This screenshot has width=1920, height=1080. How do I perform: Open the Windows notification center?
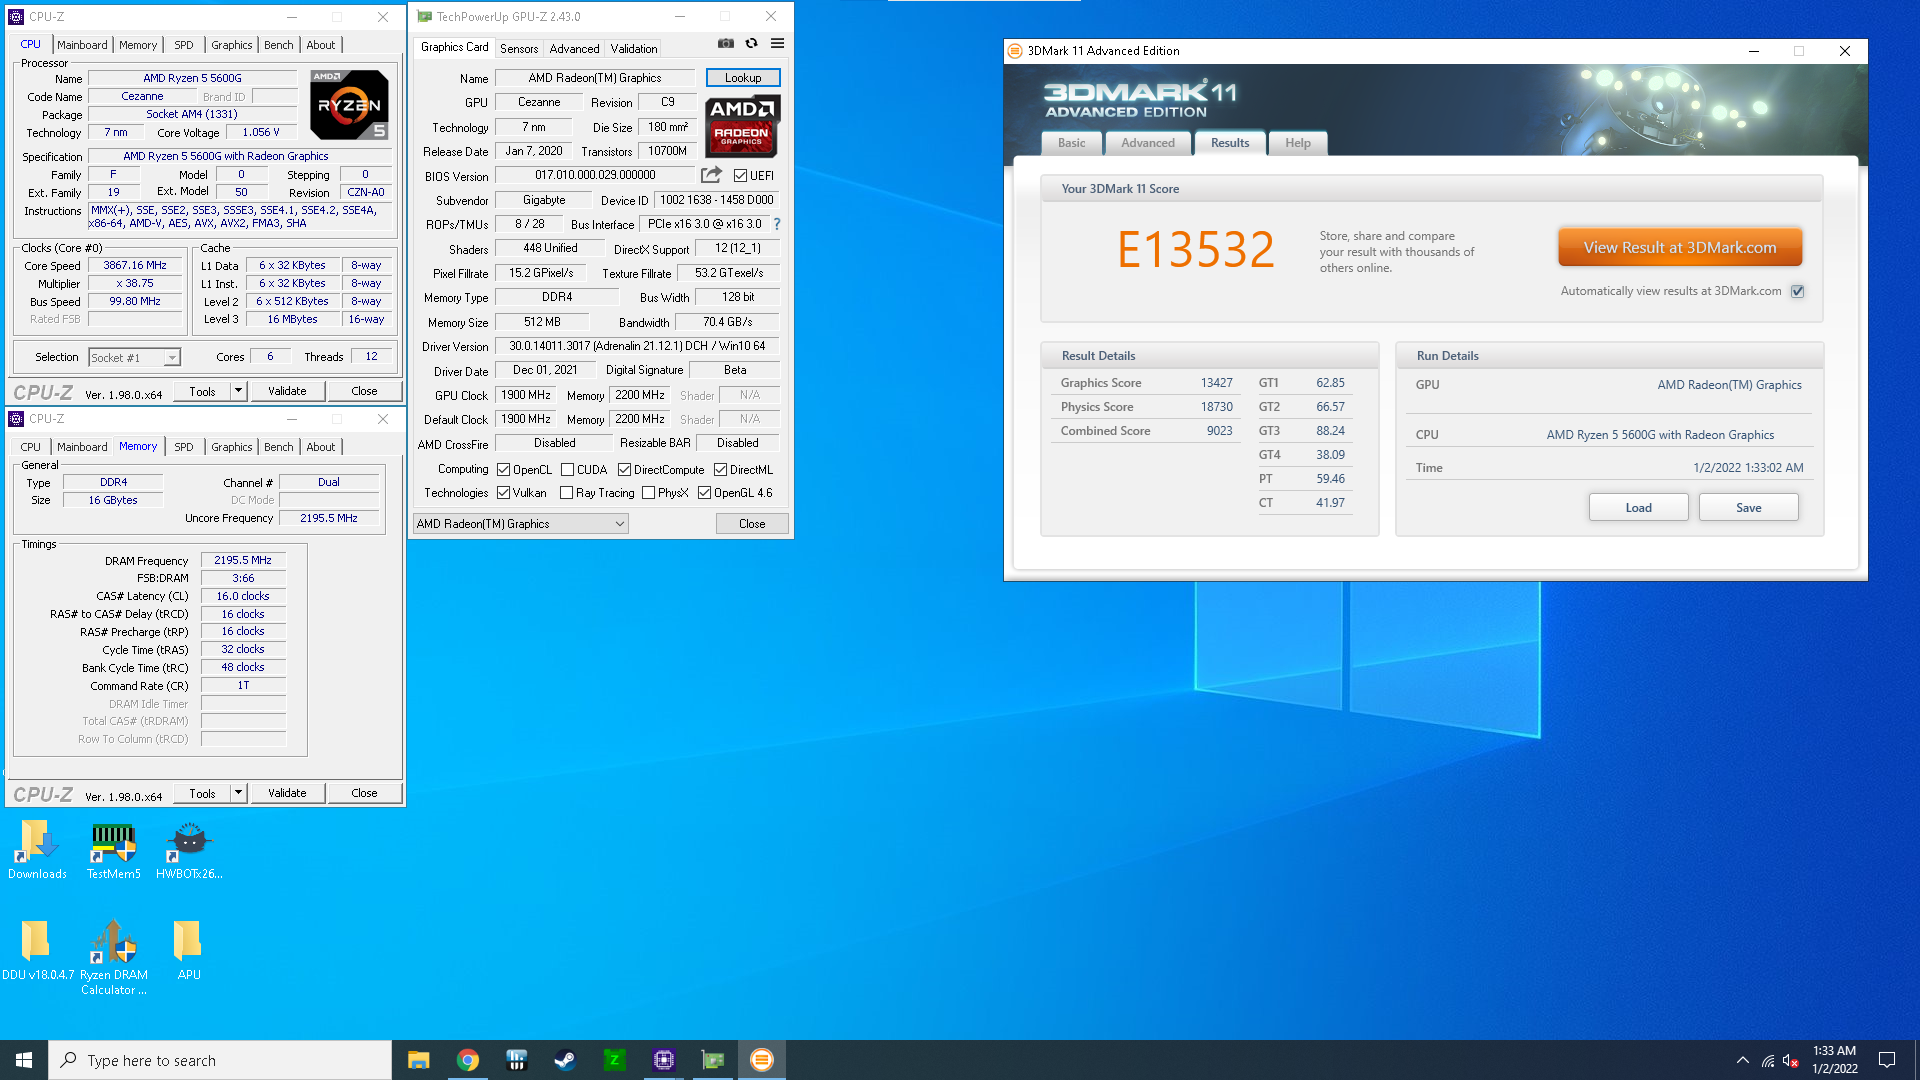click(x=1887, y=1060)
